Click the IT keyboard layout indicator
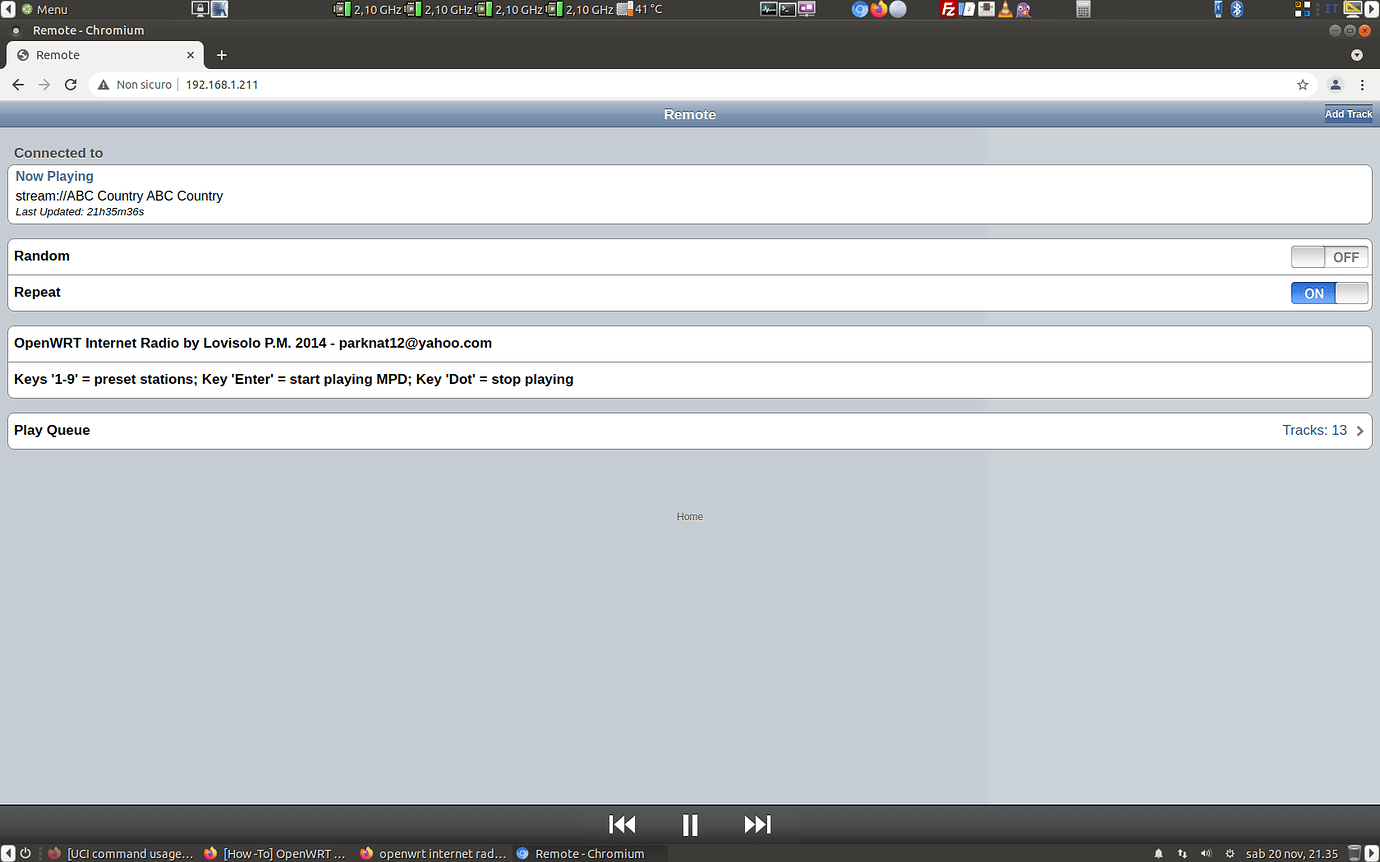This screenshot has width=1380, height=862. pos(1332,9)
